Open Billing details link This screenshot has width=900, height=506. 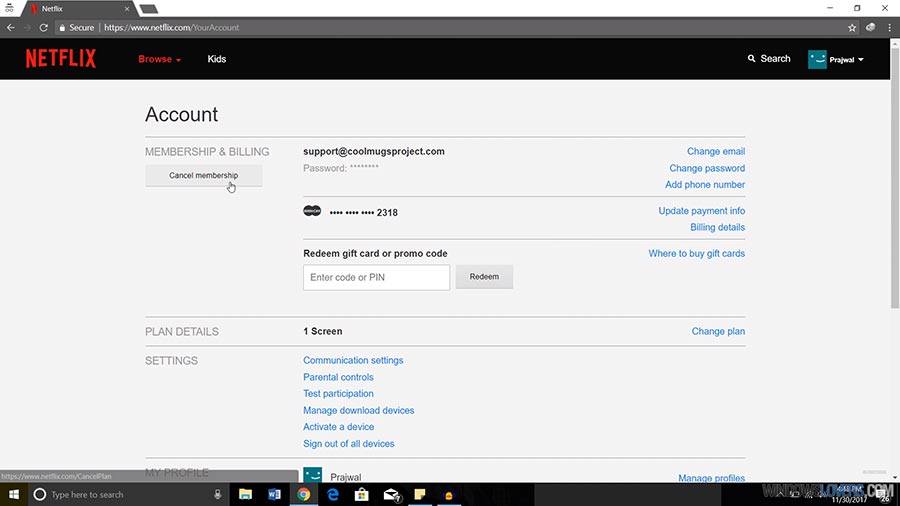pyautogui.click(x=717, y=227)
